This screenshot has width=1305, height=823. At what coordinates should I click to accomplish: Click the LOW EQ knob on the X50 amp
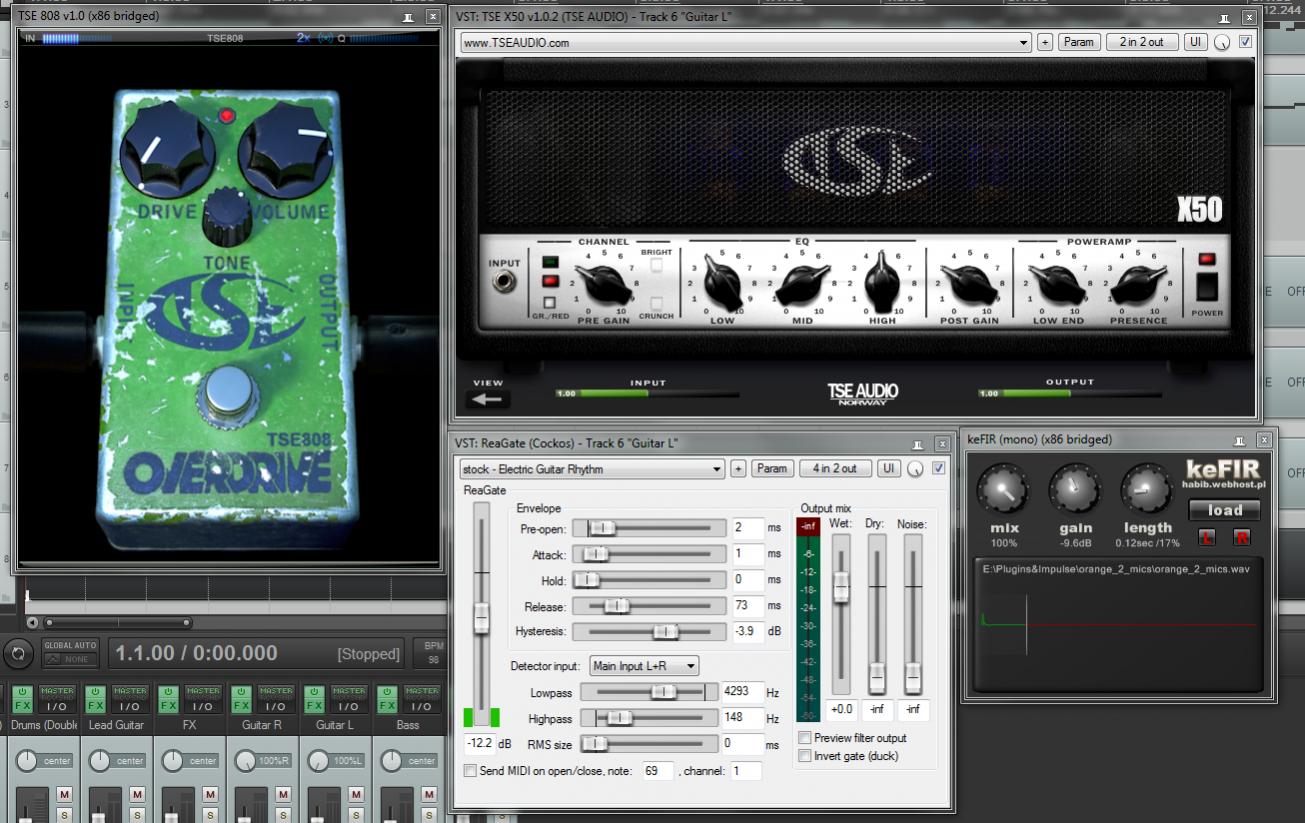(x=722, y=284)
